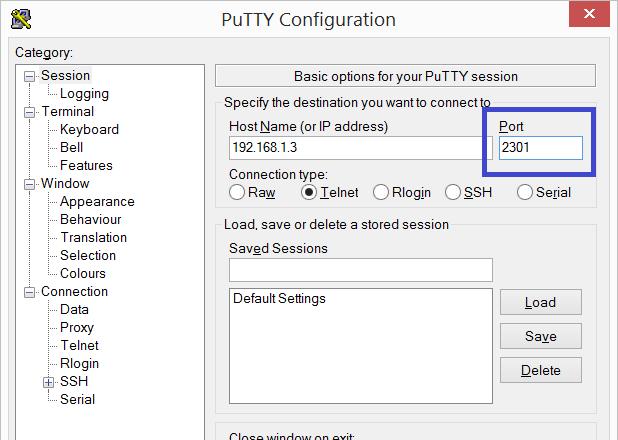Open the Proxy category
618x440 pixels.
[x=77, y=328]
